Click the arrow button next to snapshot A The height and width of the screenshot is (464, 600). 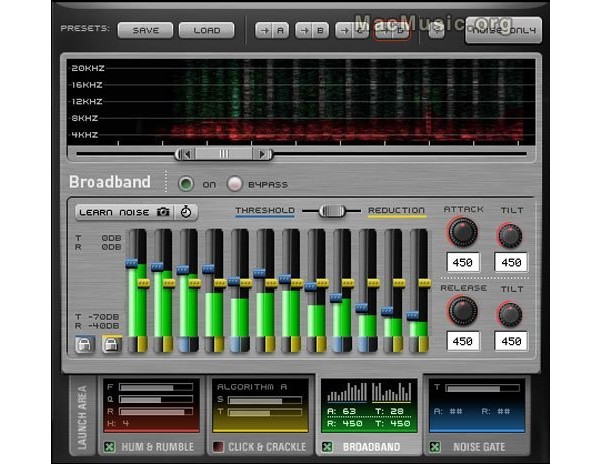pos(264,31)
